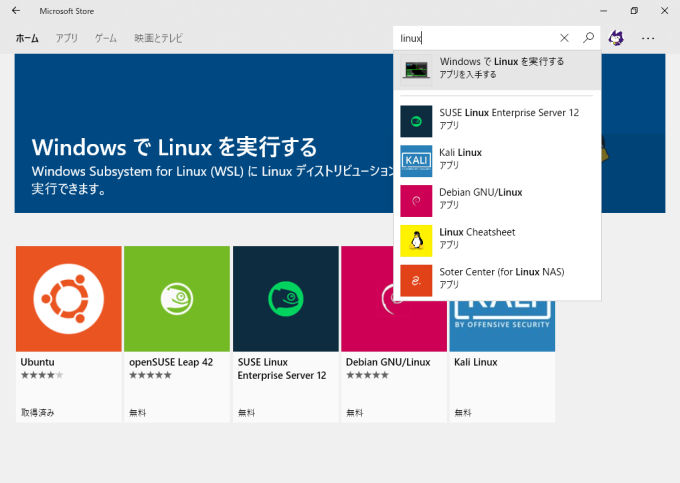Click the Debian GNU/Linux star rating
This screenshot has width=680, height=483.
(367, 375)
